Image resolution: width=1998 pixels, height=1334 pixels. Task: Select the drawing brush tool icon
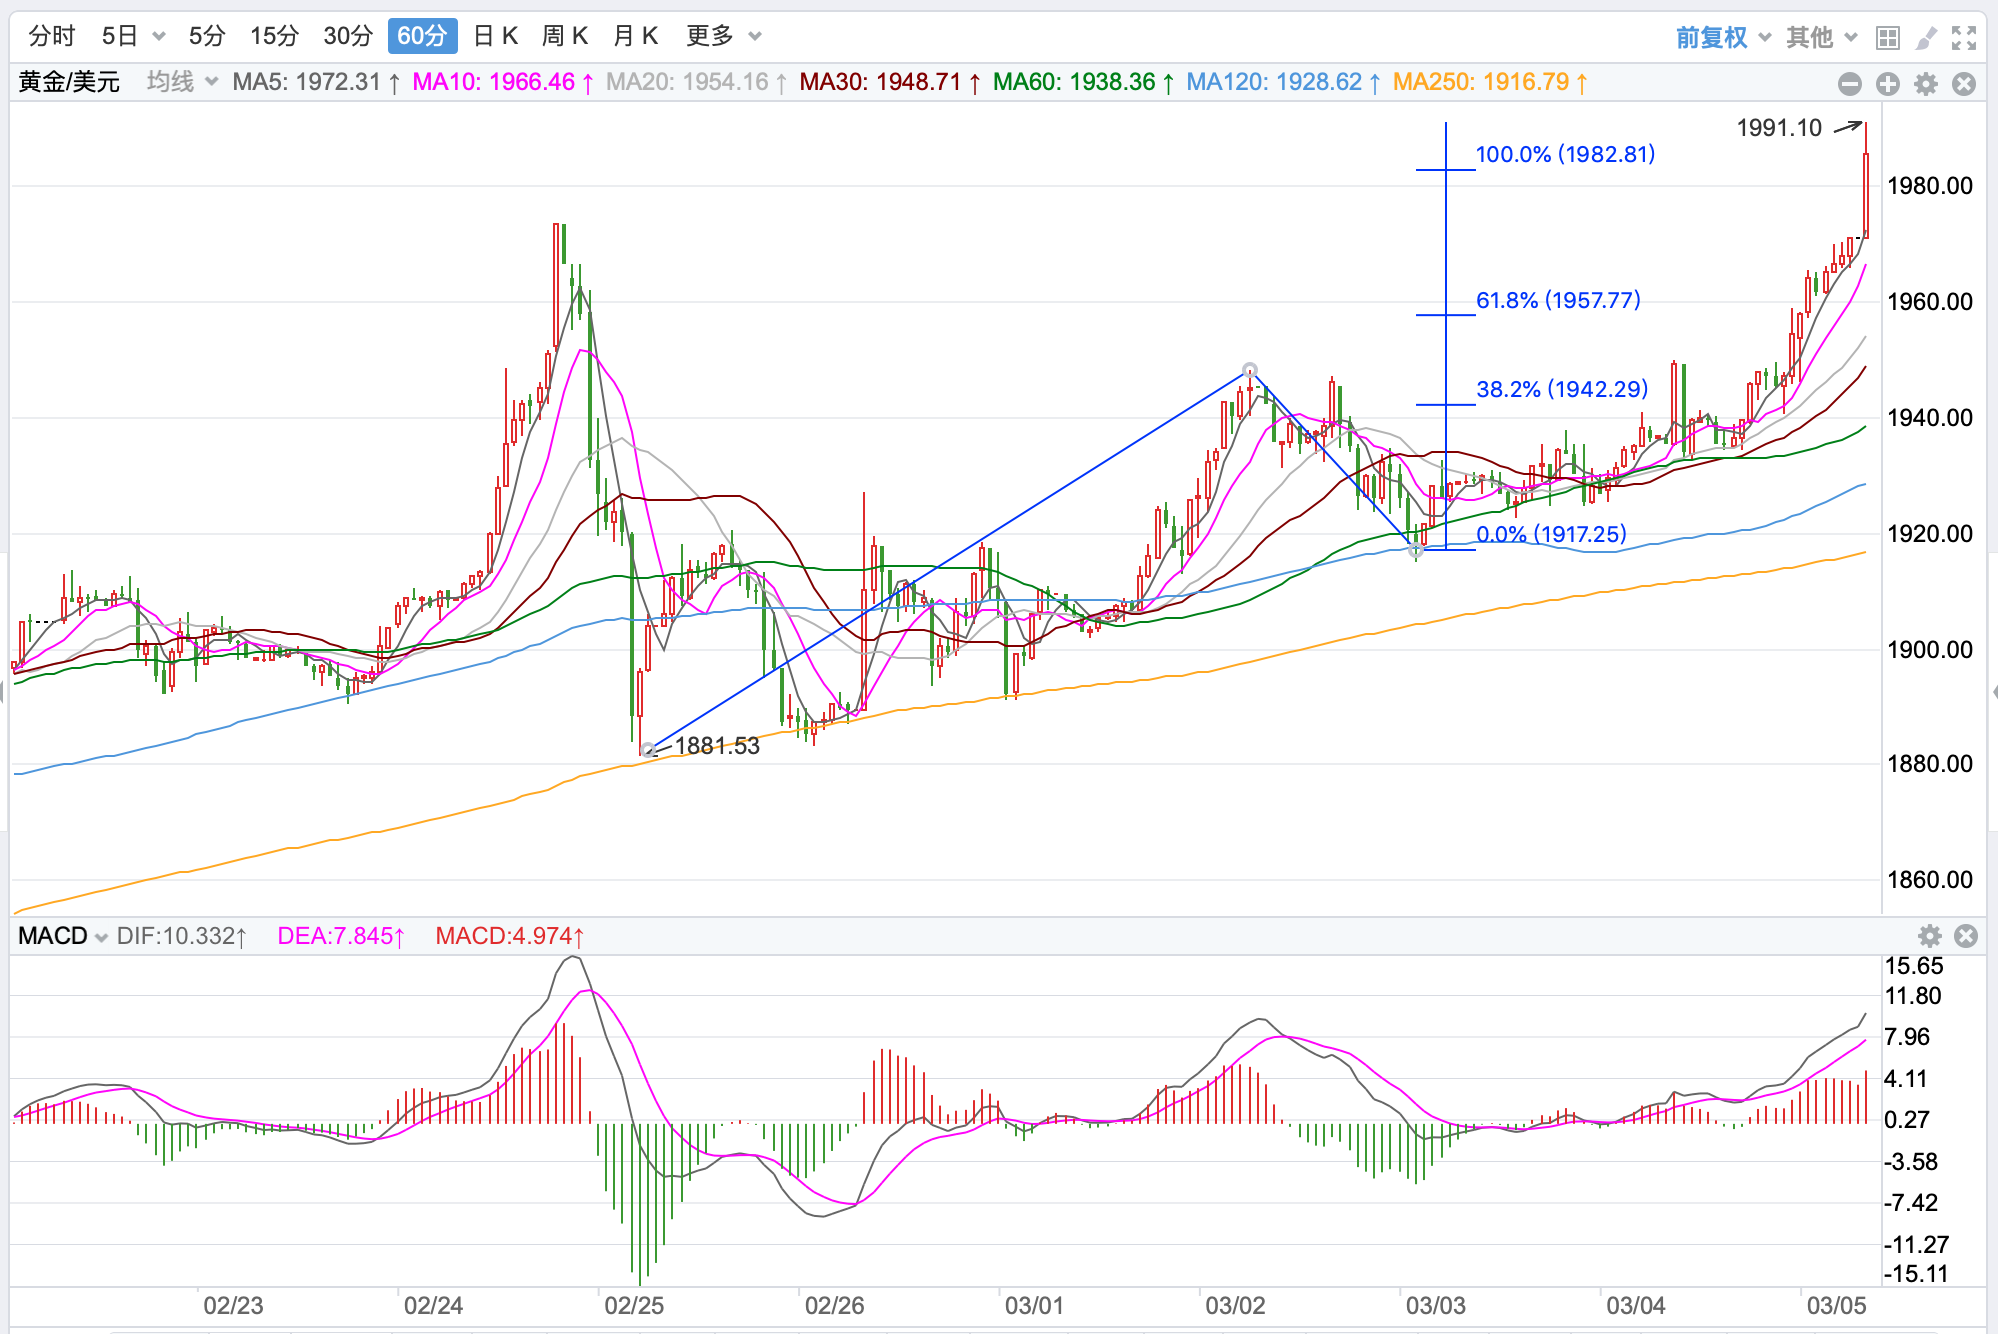click(x=1925, y=38)
